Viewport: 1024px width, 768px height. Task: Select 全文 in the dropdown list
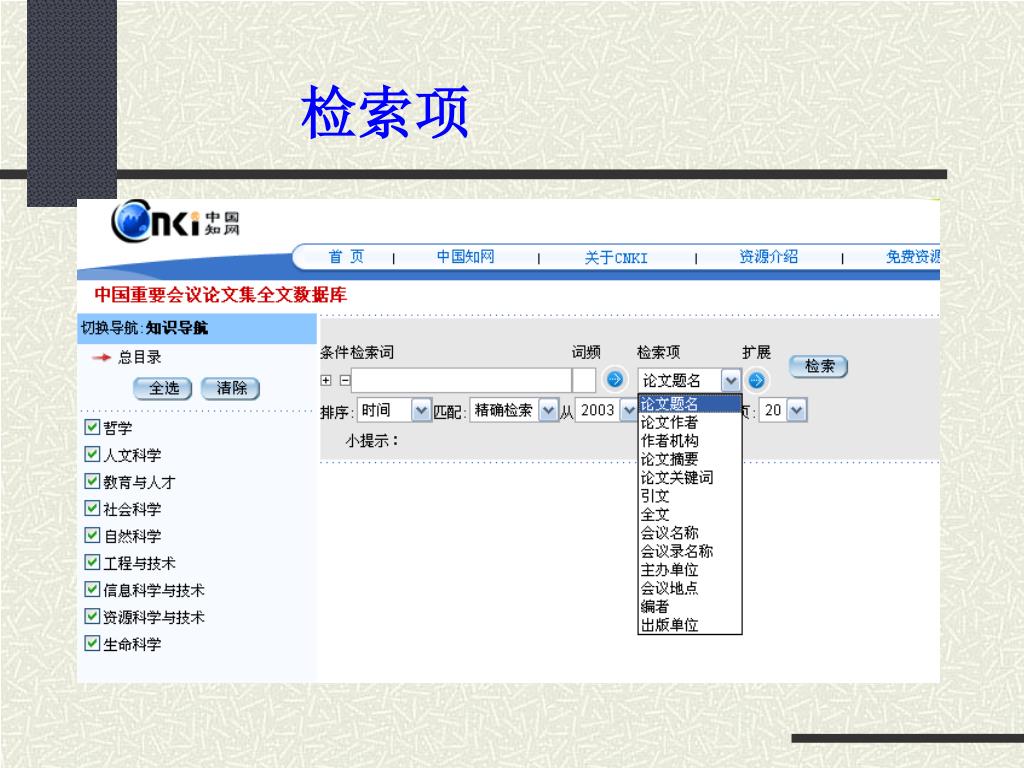click(690, 515)
